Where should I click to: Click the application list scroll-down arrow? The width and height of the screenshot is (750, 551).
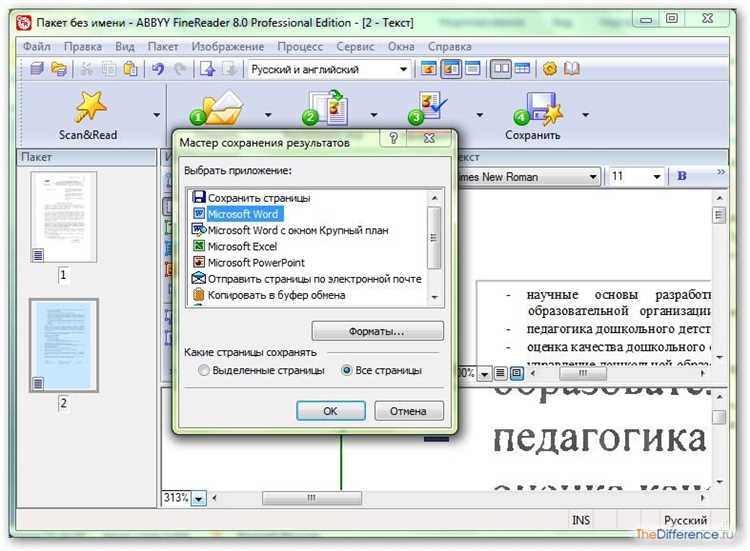[434, 297]
